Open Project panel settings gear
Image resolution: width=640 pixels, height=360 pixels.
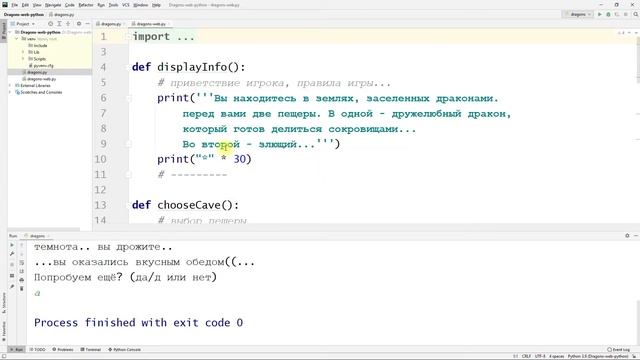click(79, 24)
